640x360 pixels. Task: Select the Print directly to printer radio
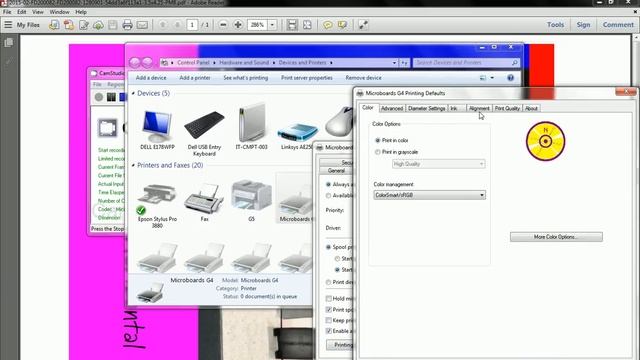click(328, 282)
